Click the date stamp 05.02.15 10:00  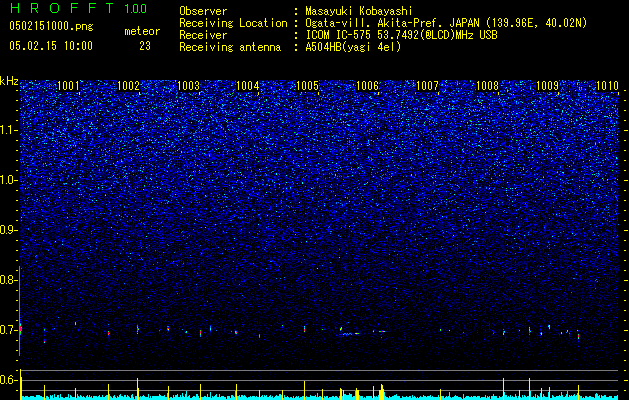pyautogui.click(x=51, y=46)
